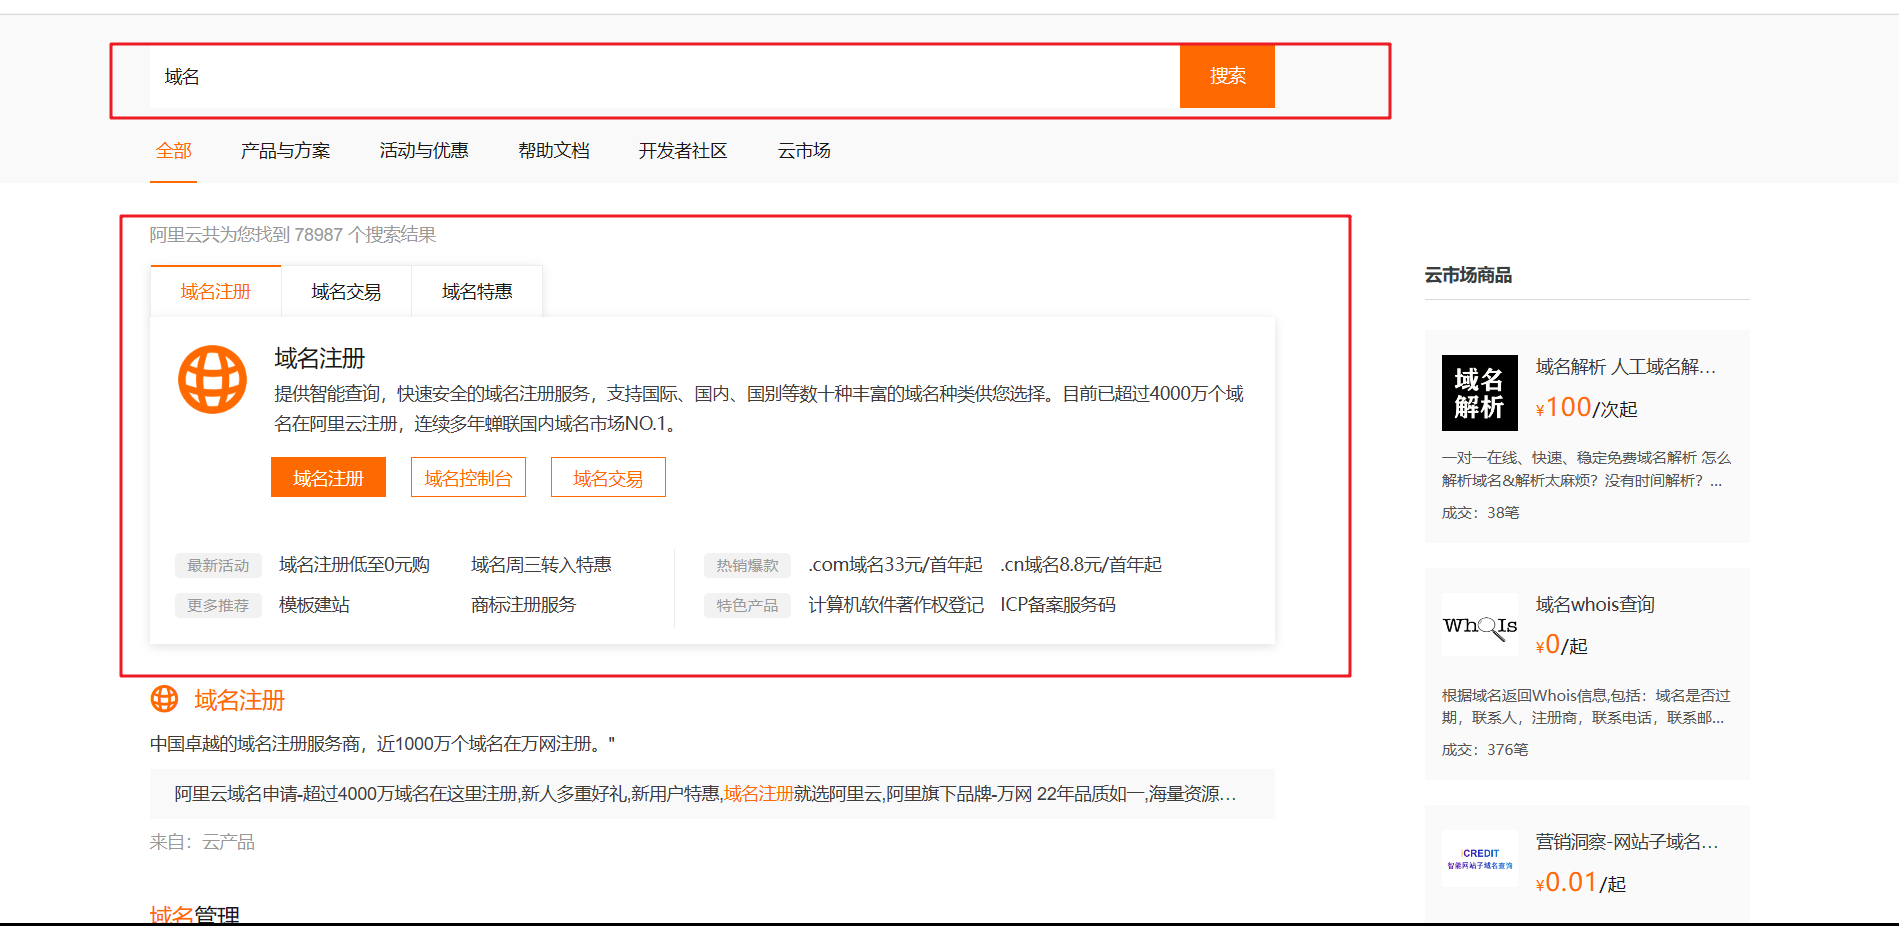Viewport: 1899px width, 926px height.
Task: Open the WhoIs product logo thumbnail
Action: click(x=1479, y=625)
